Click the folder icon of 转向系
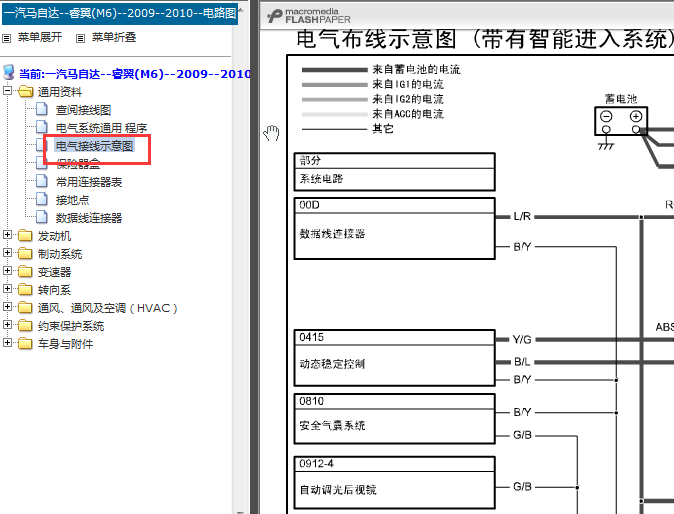The width and height of the screenshot is (674, 514). pos(25,290)
